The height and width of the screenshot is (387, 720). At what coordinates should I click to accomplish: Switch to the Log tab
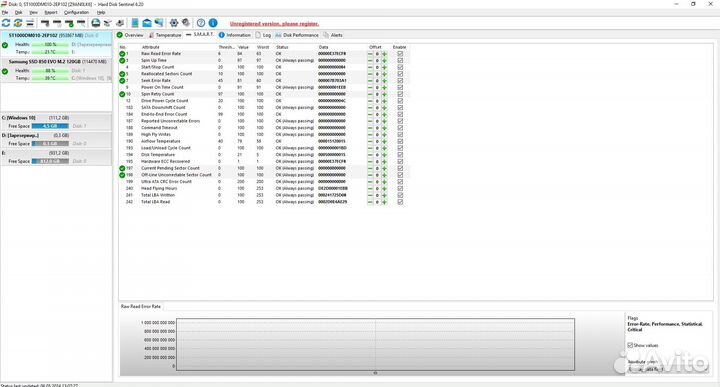[x=263, y=35]
